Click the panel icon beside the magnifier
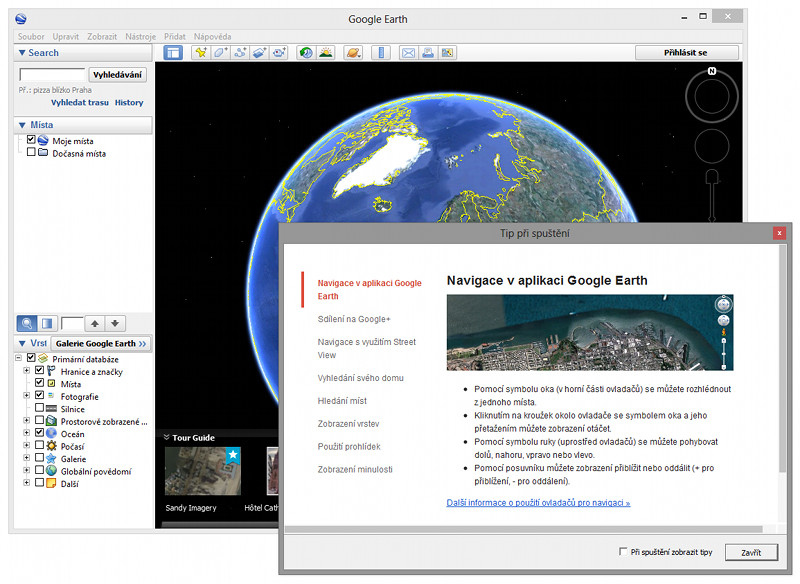This screenshot has height=584, width=800. pos(47,323)
